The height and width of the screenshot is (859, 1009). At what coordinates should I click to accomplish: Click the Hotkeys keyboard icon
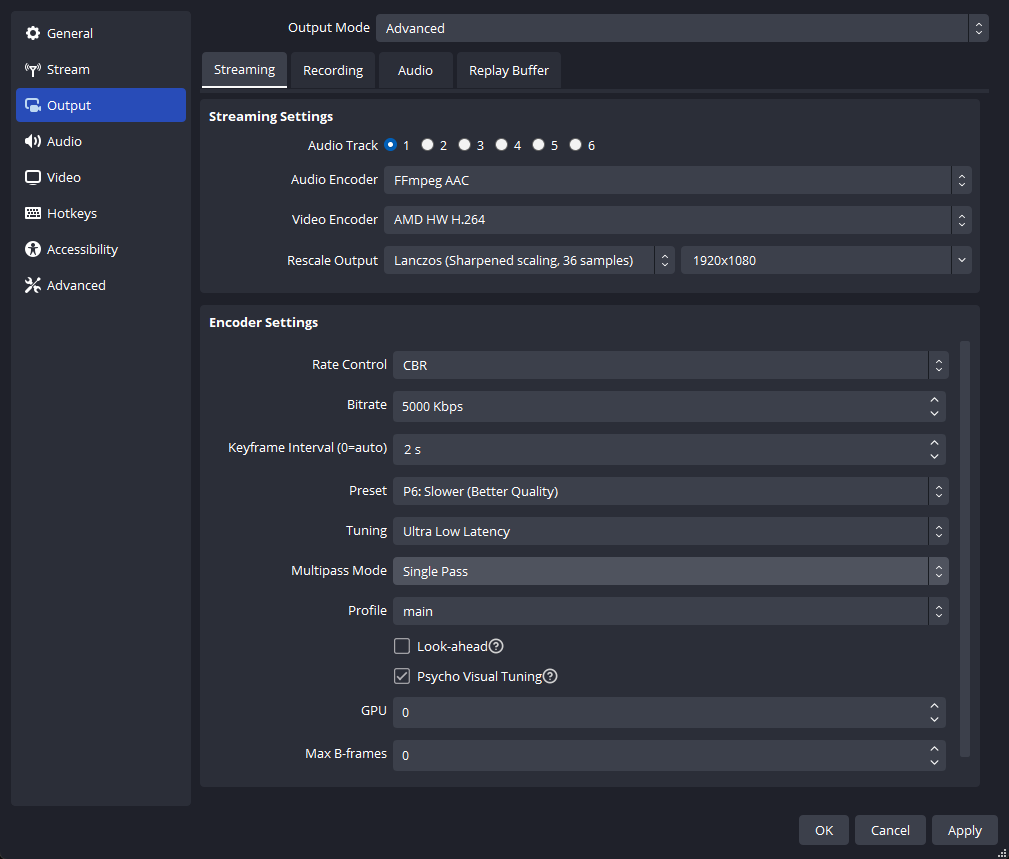pos(33,213)
